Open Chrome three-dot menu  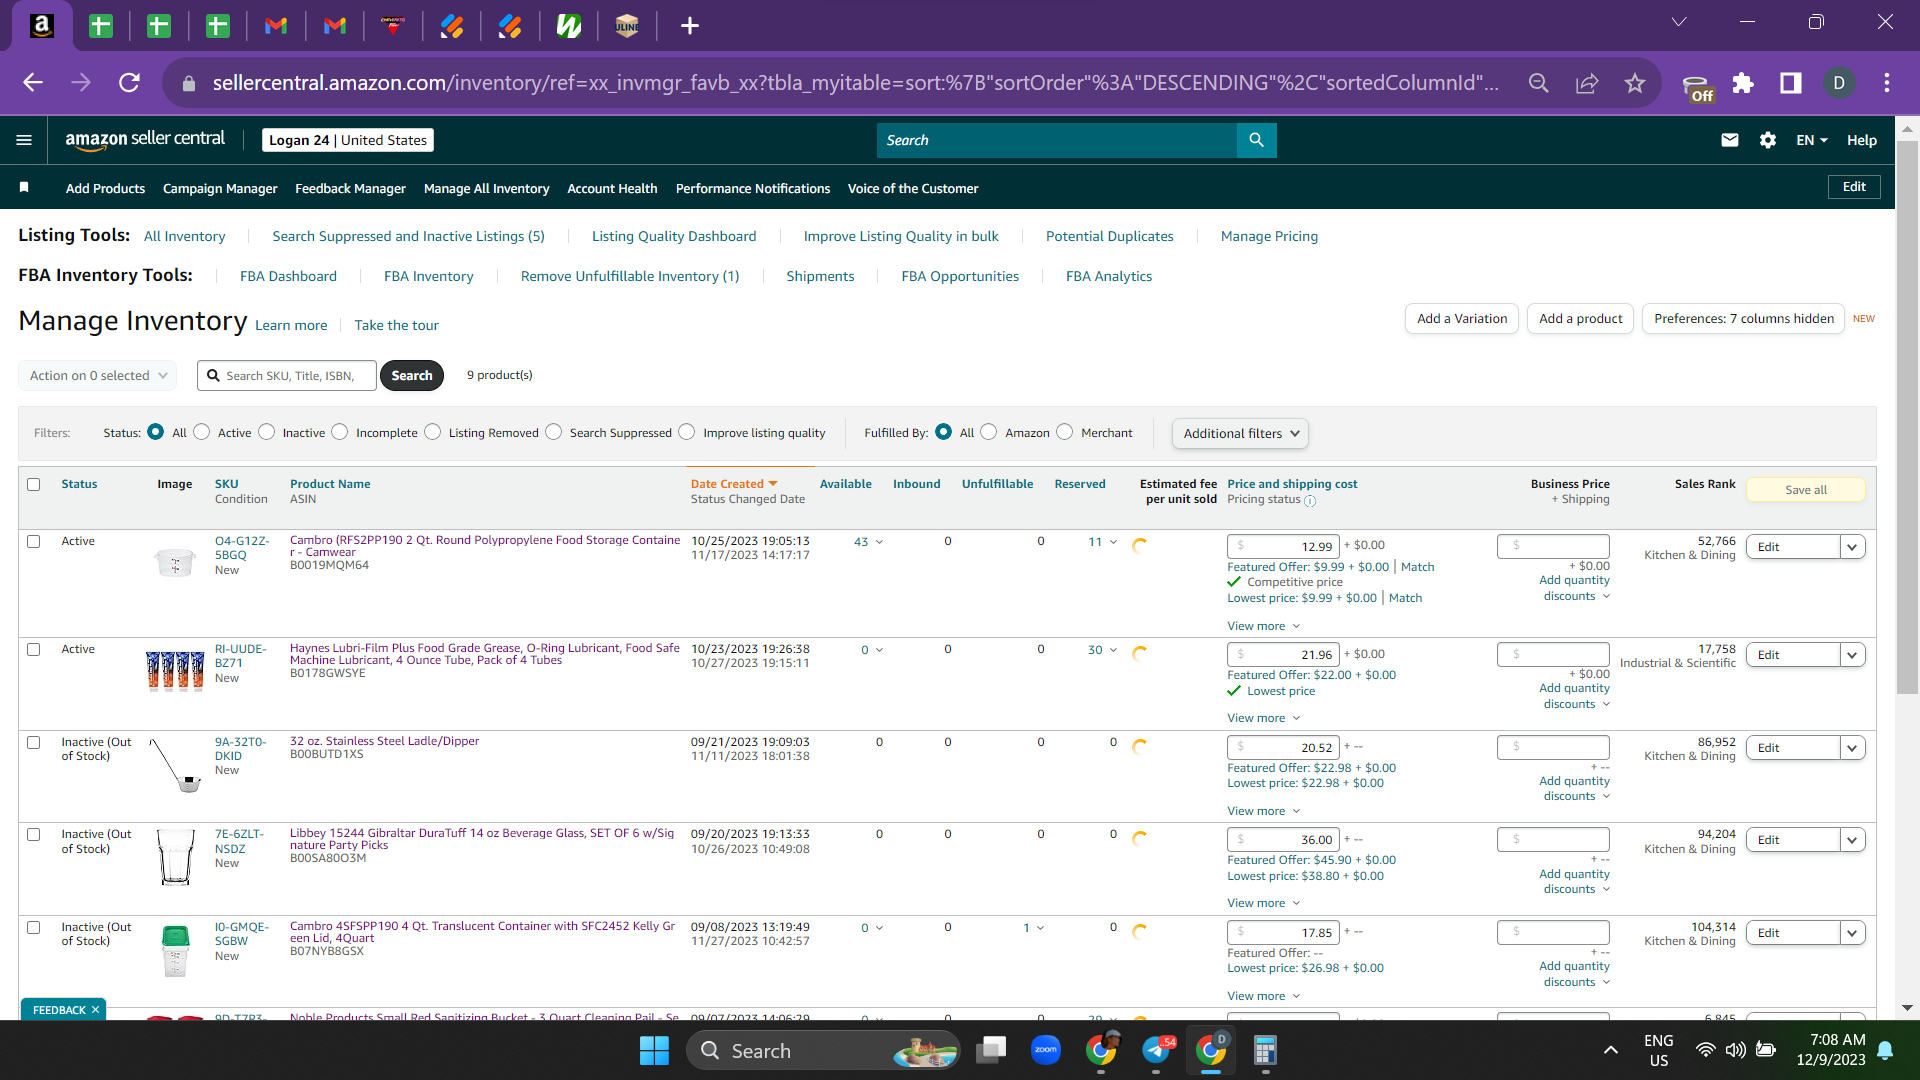pyautogui.click(x=1887, y=83)
